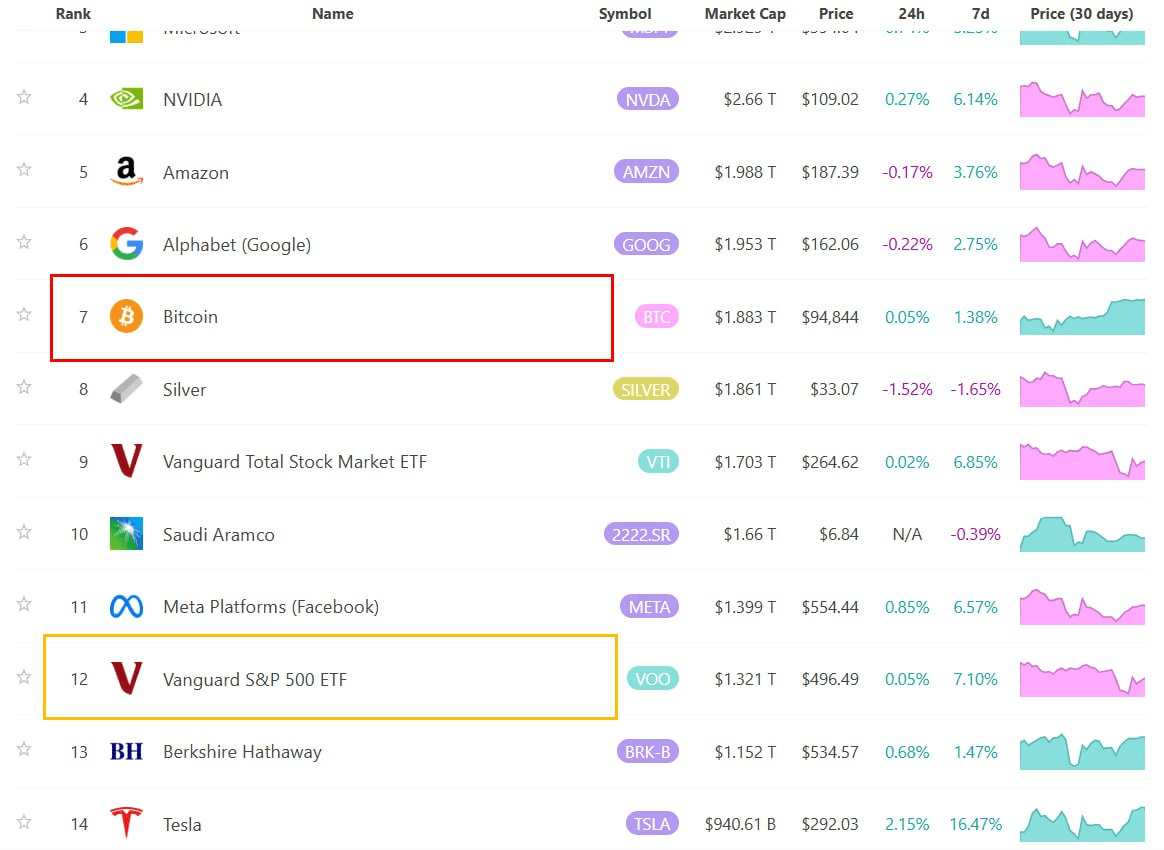Click the AMZN symbol badge

coord(646,171)
